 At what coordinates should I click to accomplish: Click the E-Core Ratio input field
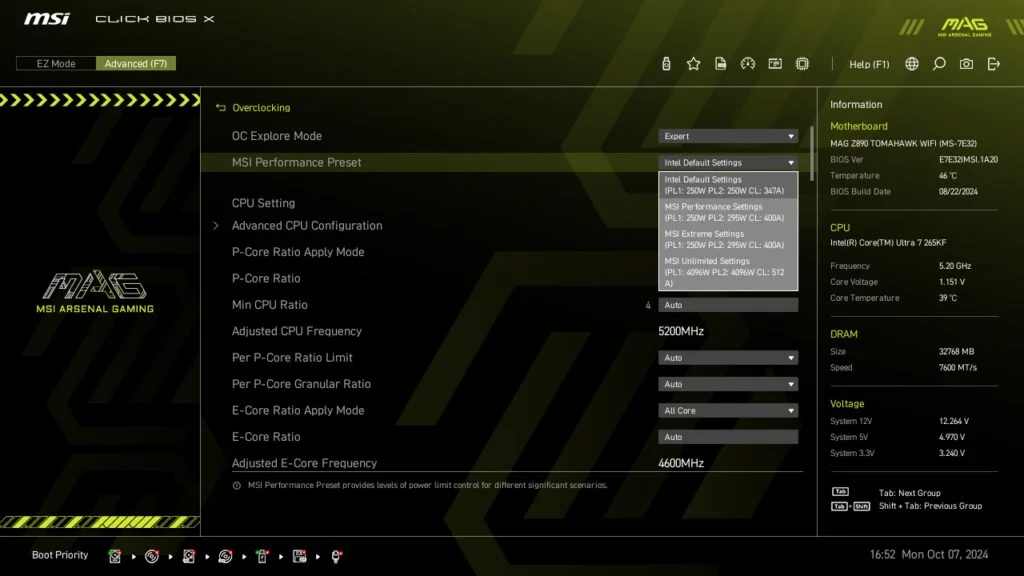(728, 437)
